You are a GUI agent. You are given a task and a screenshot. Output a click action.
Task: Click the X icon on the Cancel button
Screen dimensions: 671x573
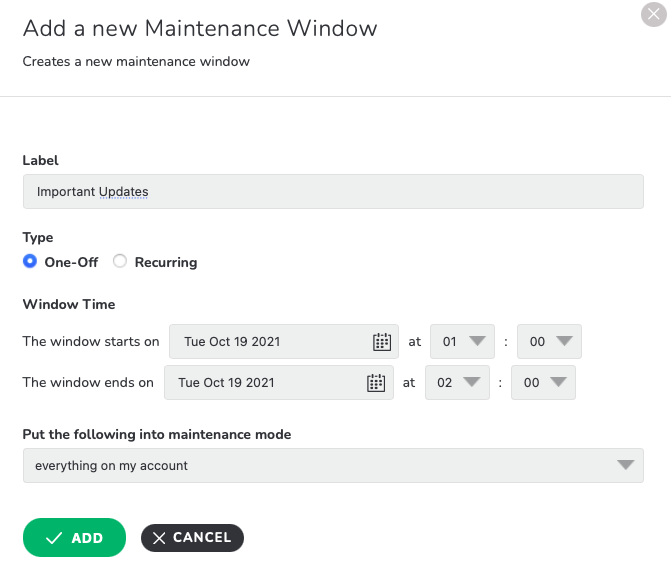(159, 538)
